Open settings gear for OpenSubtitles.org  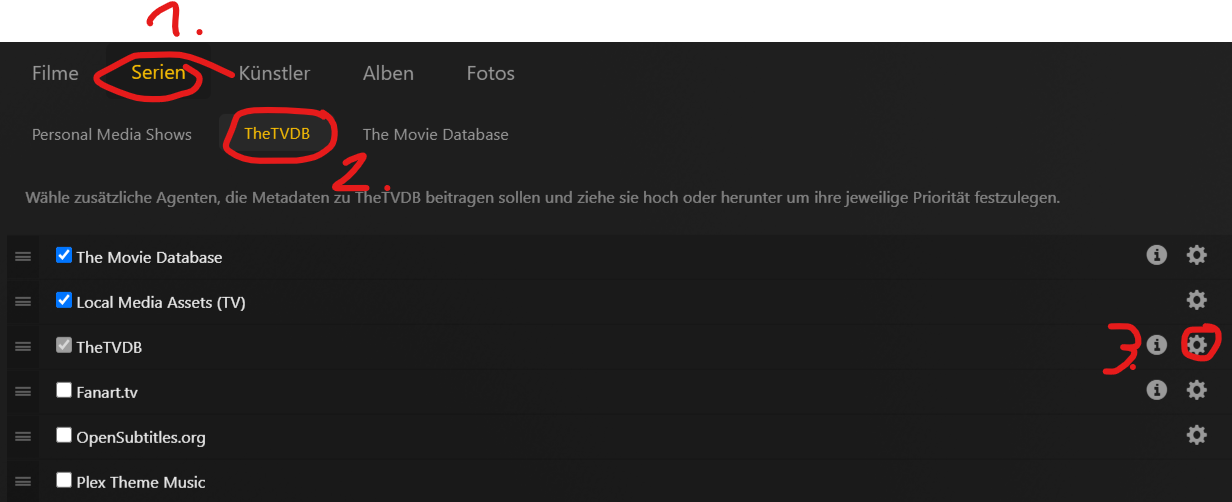point(1196,435)
